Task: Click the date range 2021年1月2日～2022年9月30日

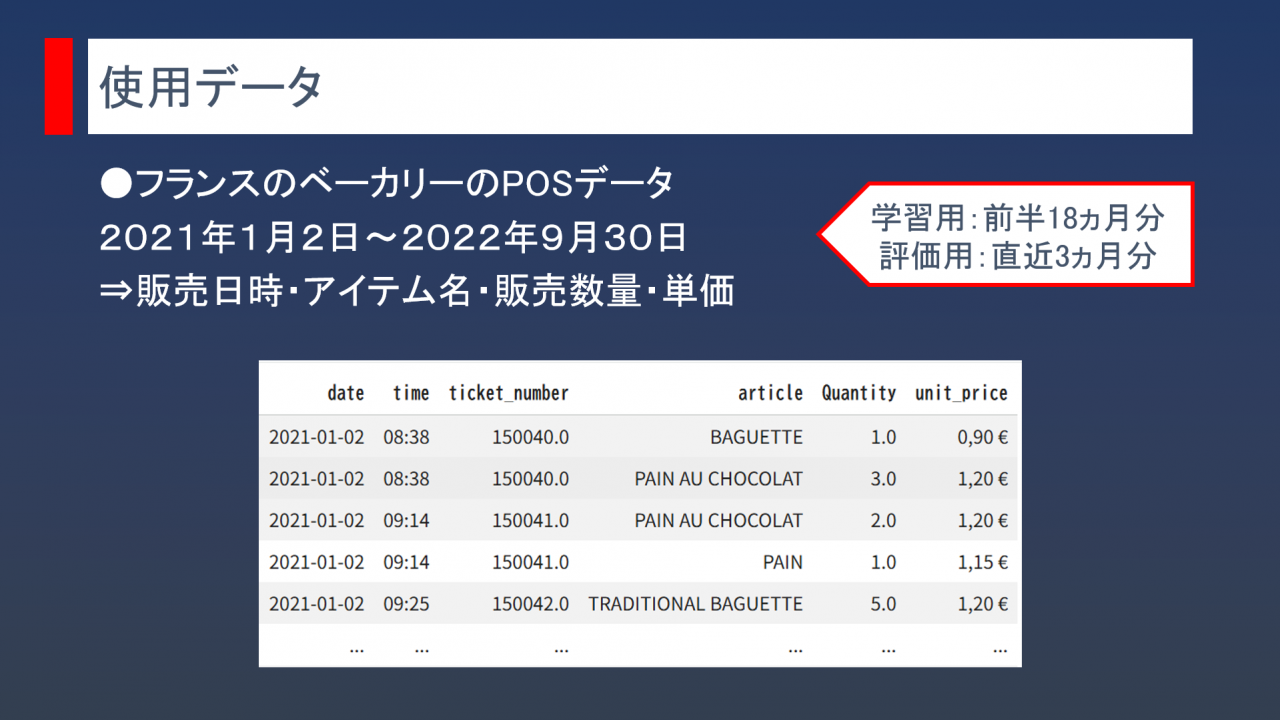Action: (x=393, y=238)
